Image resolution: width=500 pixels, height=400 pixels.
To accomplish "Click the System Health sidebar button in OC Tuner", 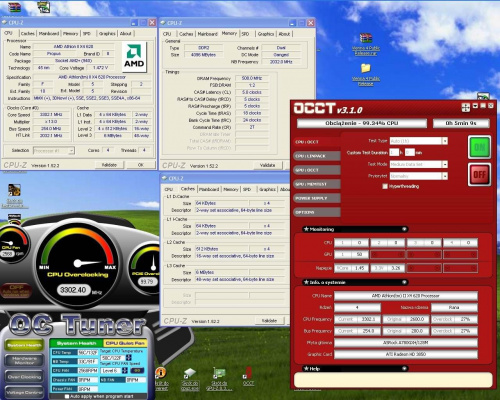I will tap(24, 345).
